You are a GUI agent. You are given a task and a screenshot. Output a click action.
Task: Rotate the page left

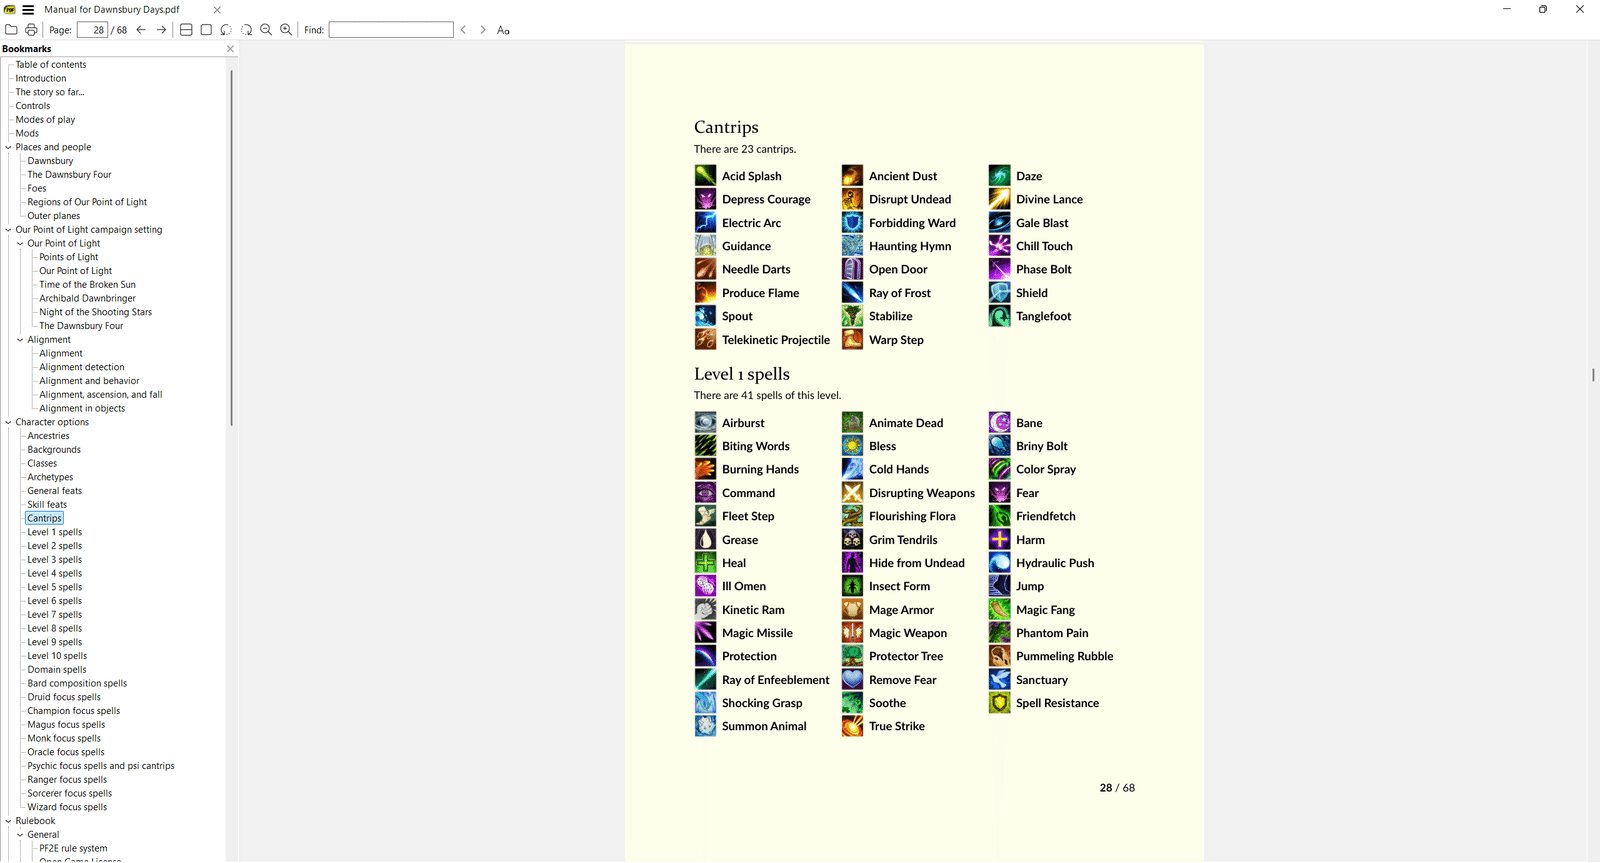tap(226, 30)
